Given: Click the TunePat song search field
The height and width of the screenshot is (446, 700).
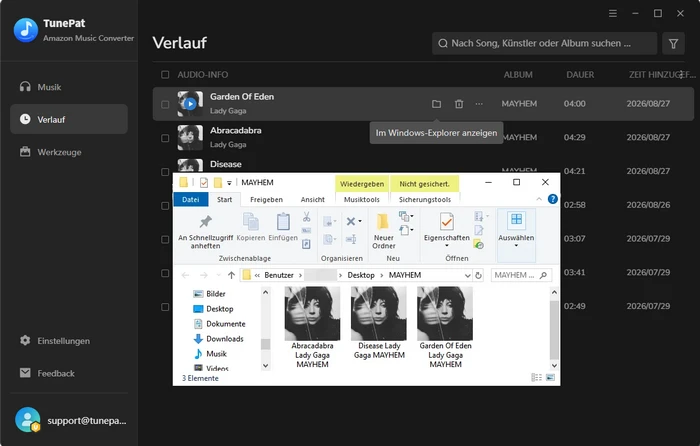Looking at the screenshot, I should point(544,43).
